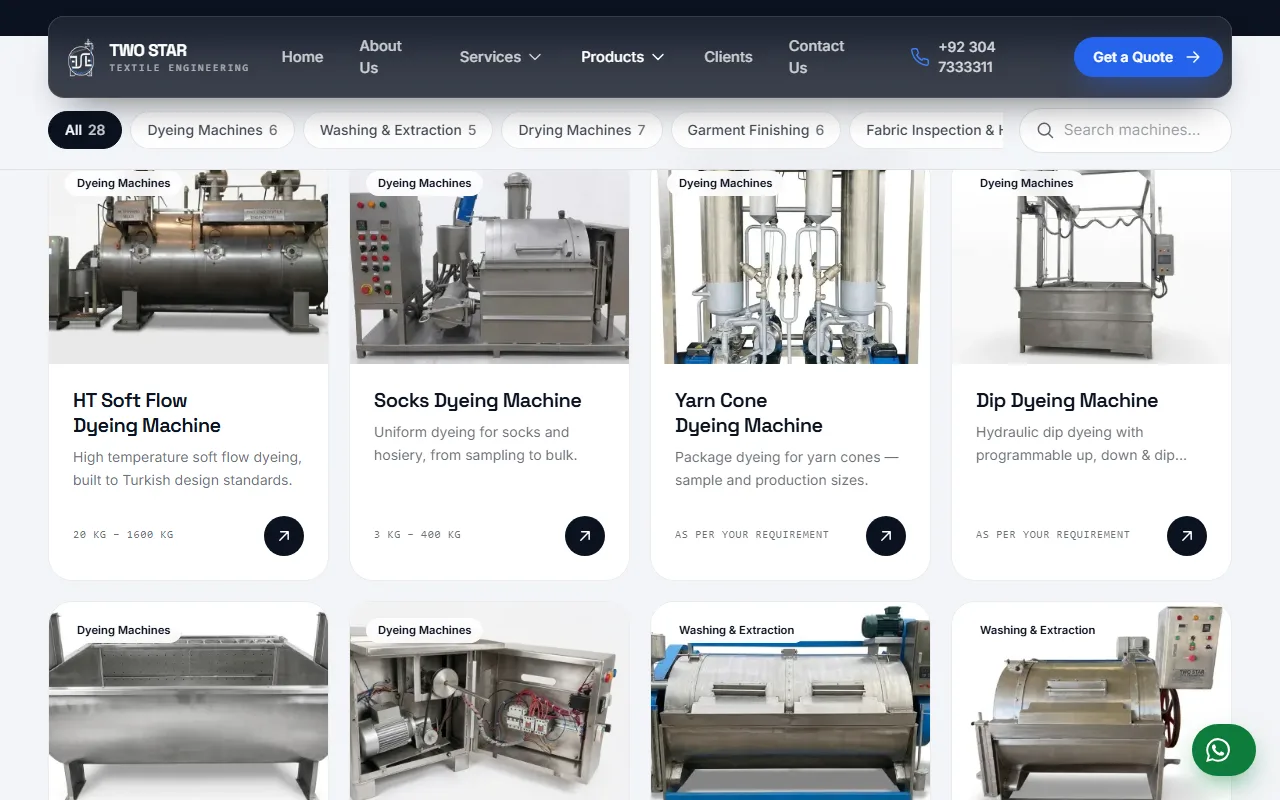Click the Hydraulic dip dyeing description text
1280x800 pixels.
[1082, 444]
